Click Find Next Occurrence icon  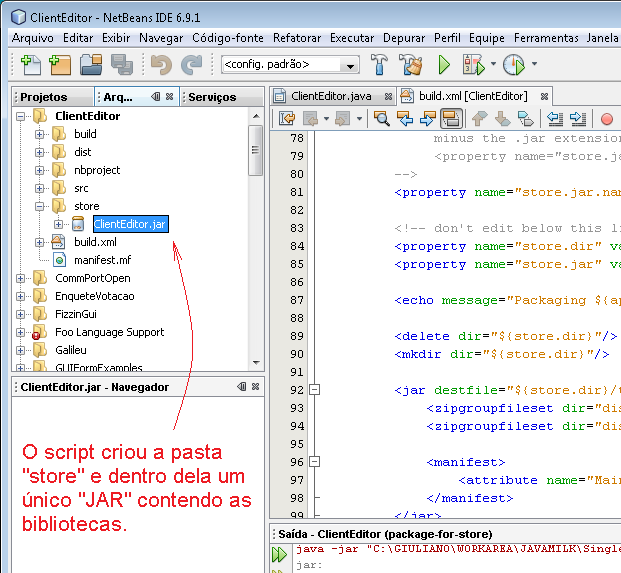click(x=428, y=118)
